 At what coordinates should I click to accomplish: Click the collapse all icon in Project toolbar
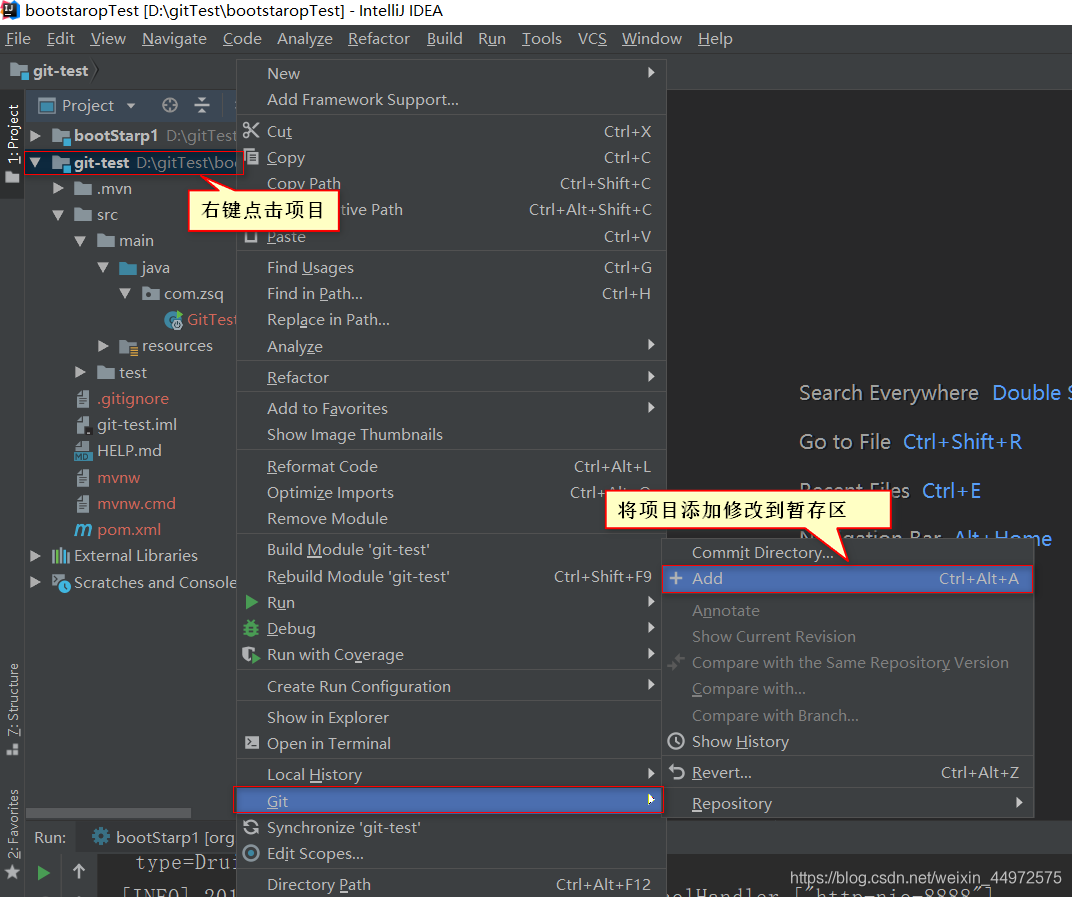click(x=202, y=105)
